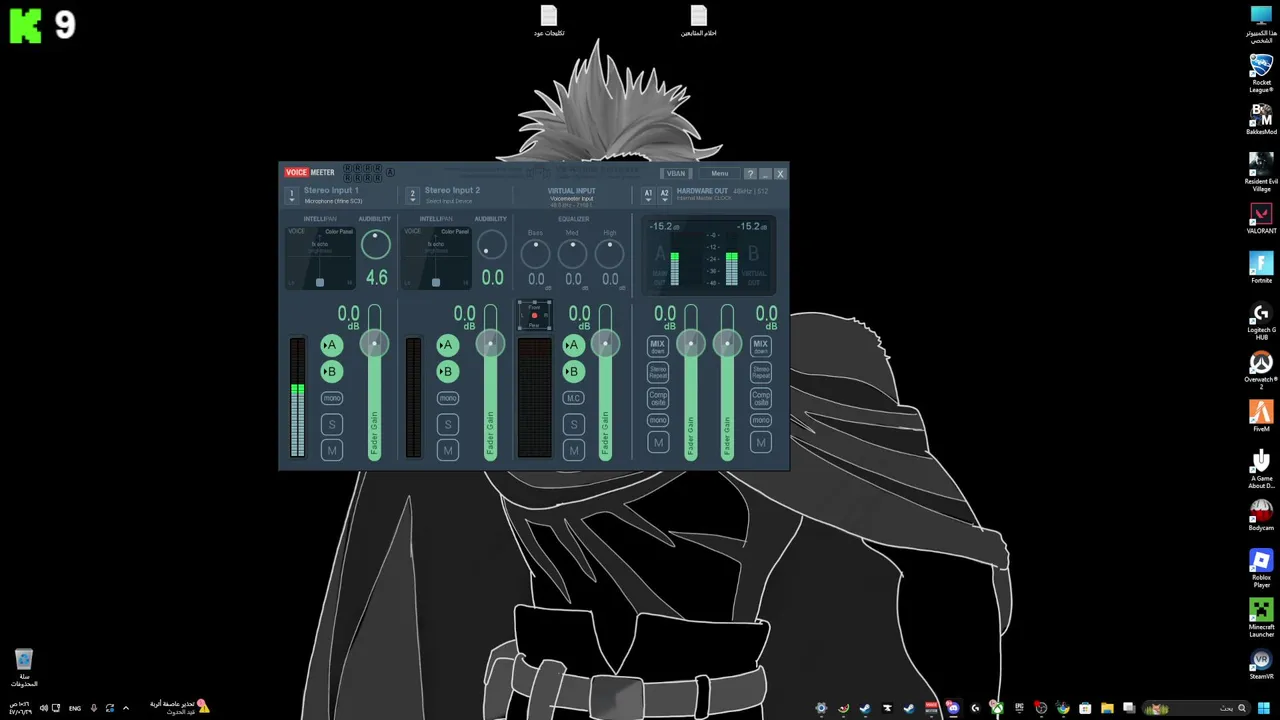Open Logitech G HUB desktop shortcut
This screenshot has height=720, width=1280.
click(x=1261, y=321)
